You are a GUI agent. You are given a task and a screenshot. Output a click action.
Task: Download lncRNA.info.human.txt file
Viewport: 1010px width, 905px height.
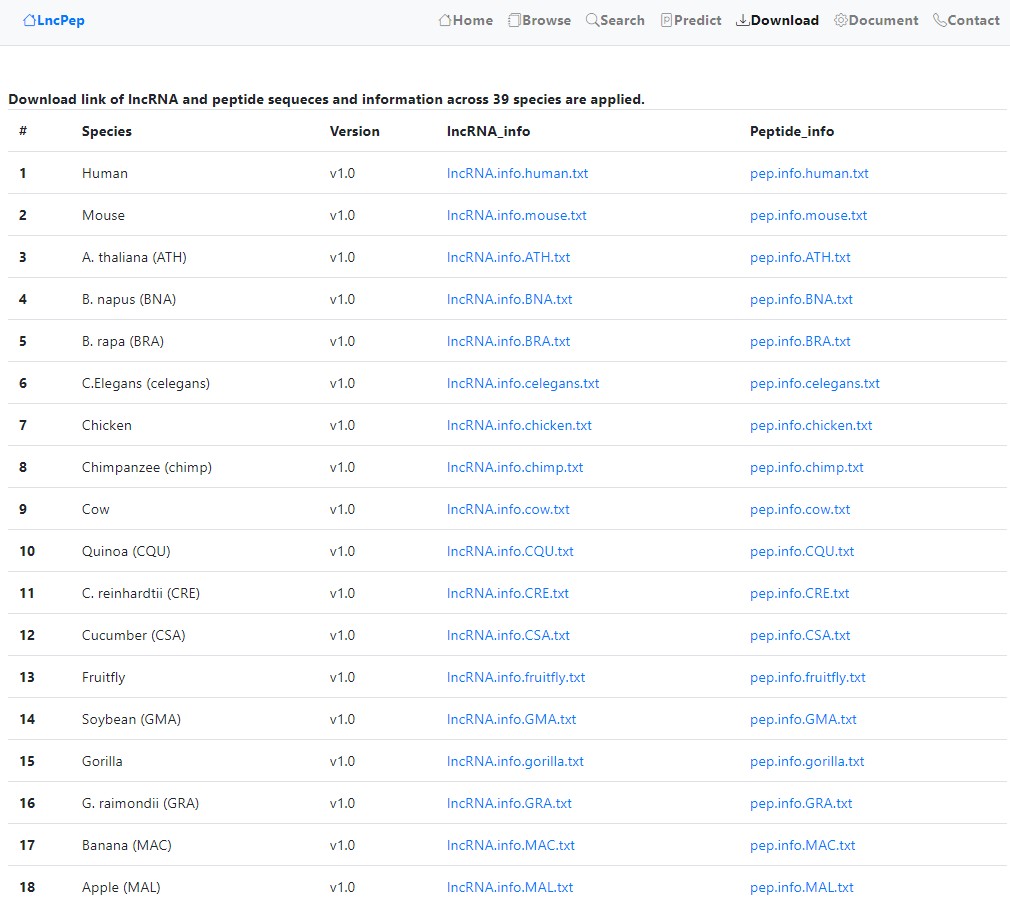(x=517, y=173)
